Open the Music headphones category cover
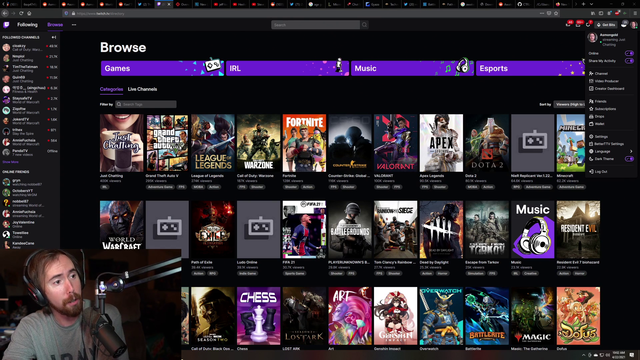The image size is (640, 360). click(x=533, y=229)
